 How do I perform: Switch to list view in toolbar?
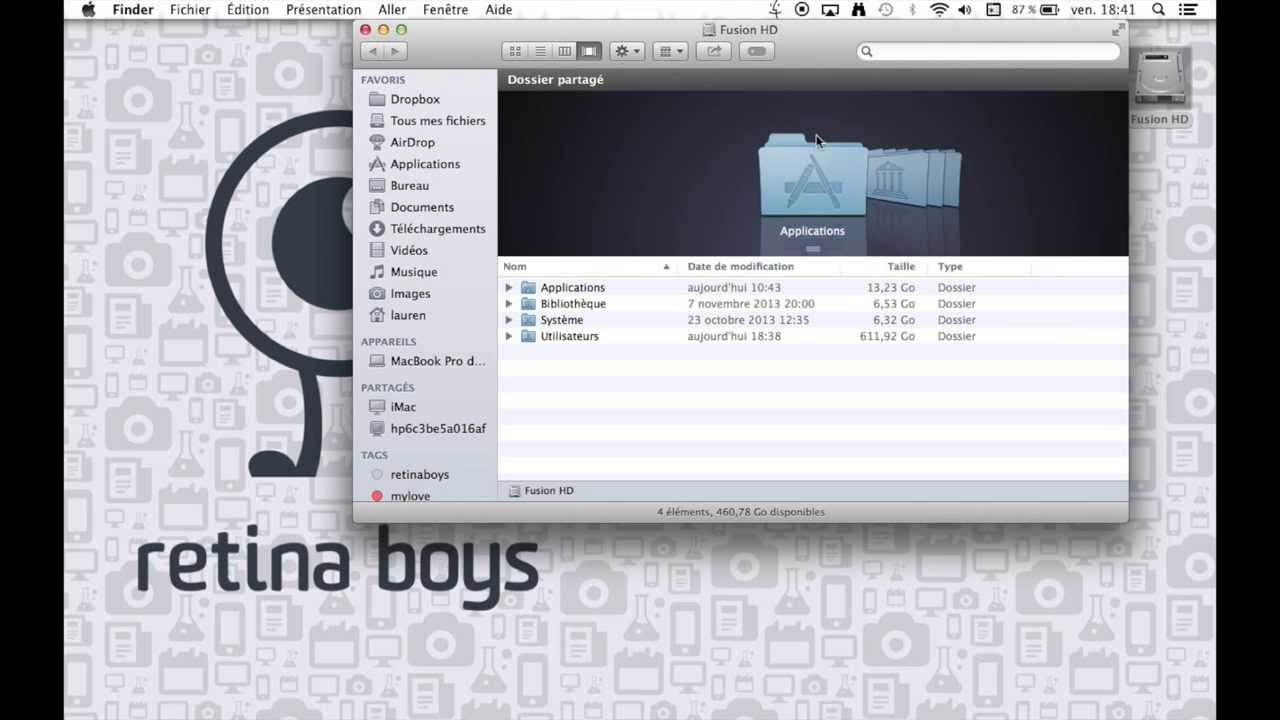(540, 51)
